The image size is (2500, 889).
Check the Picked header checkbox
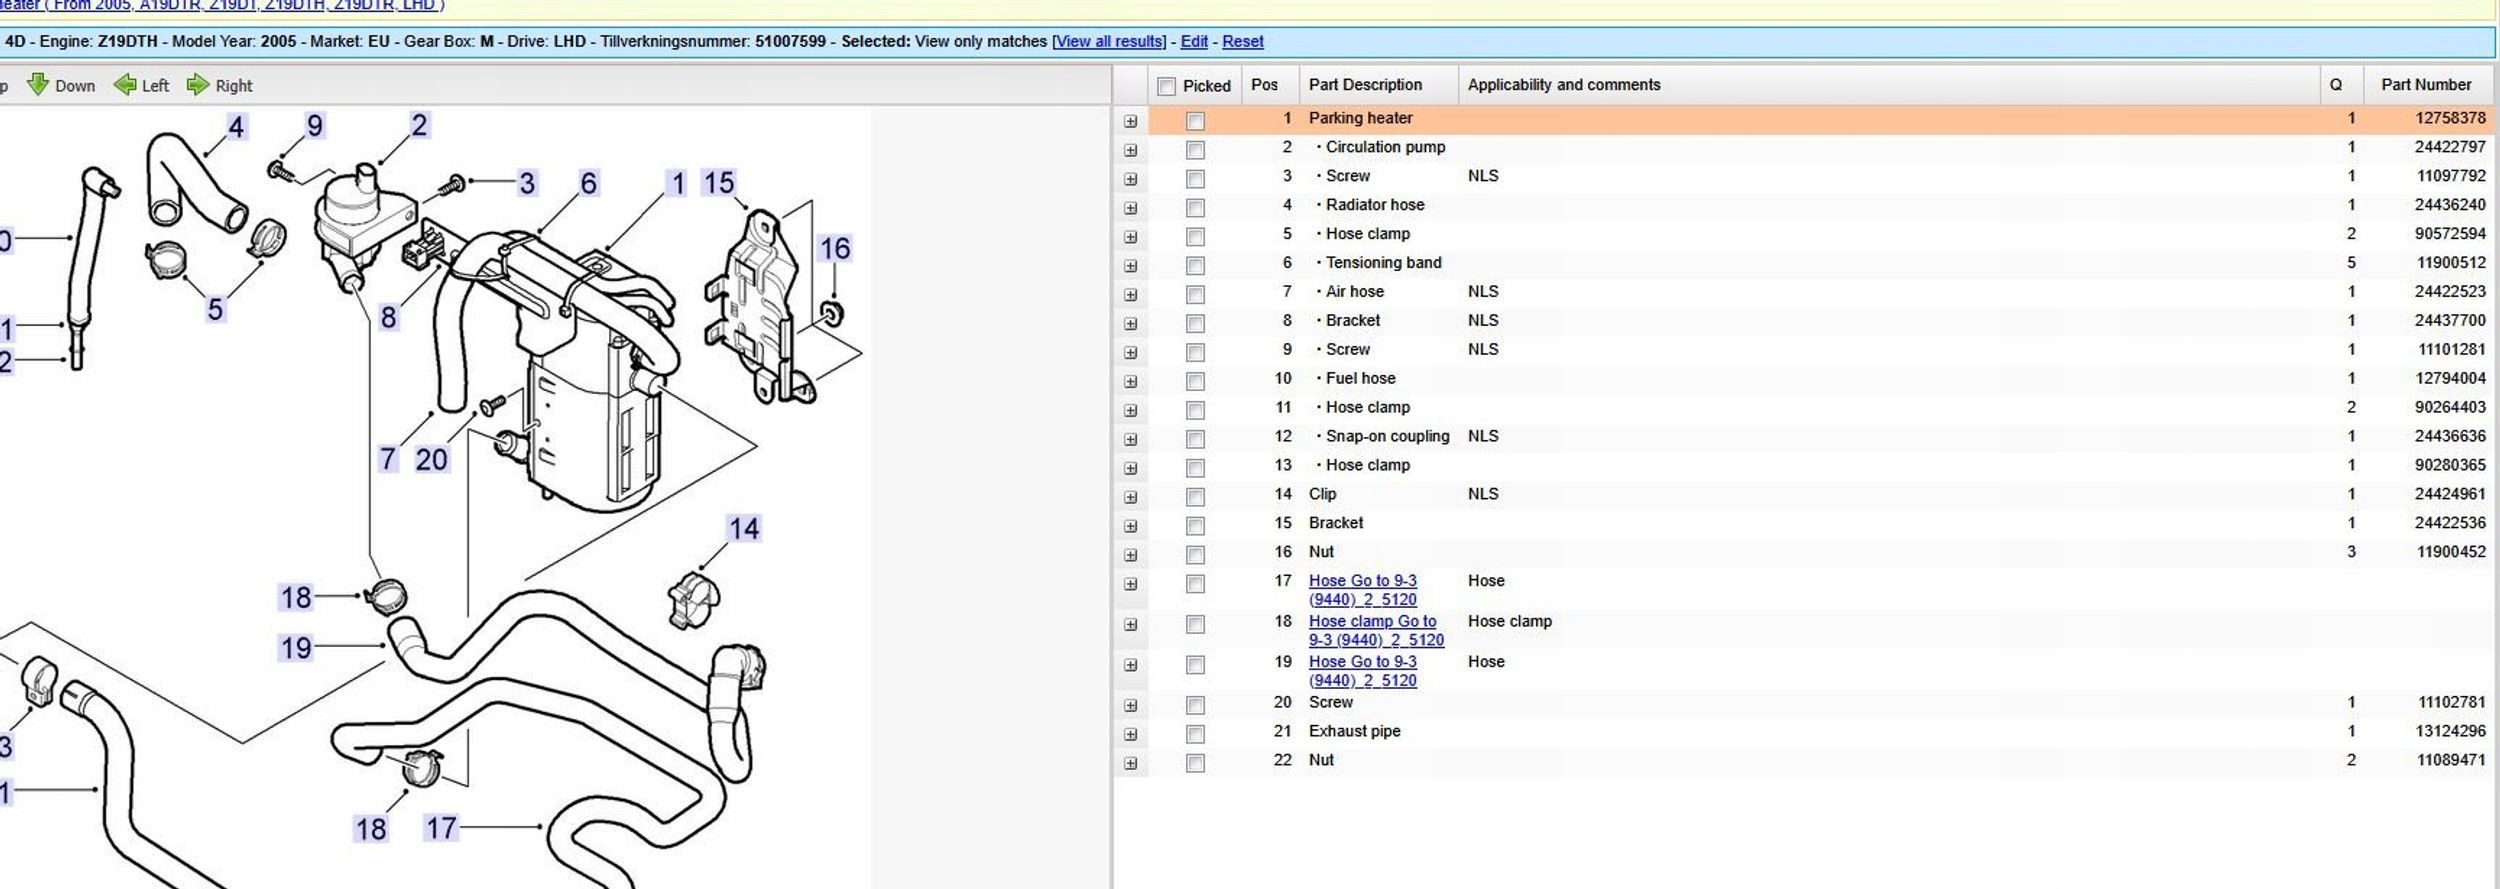(x=1166, y=86)
